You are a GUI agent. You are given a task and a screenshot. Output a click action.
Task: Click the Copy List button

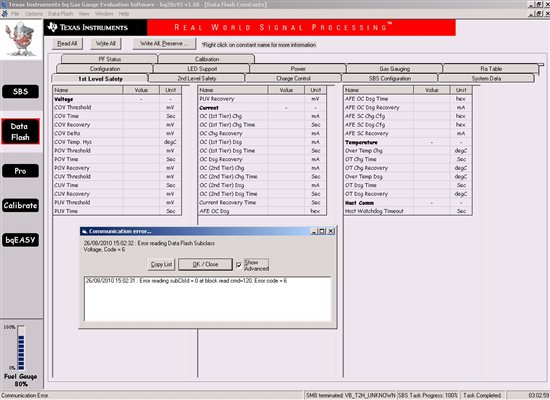coord(161,264)
